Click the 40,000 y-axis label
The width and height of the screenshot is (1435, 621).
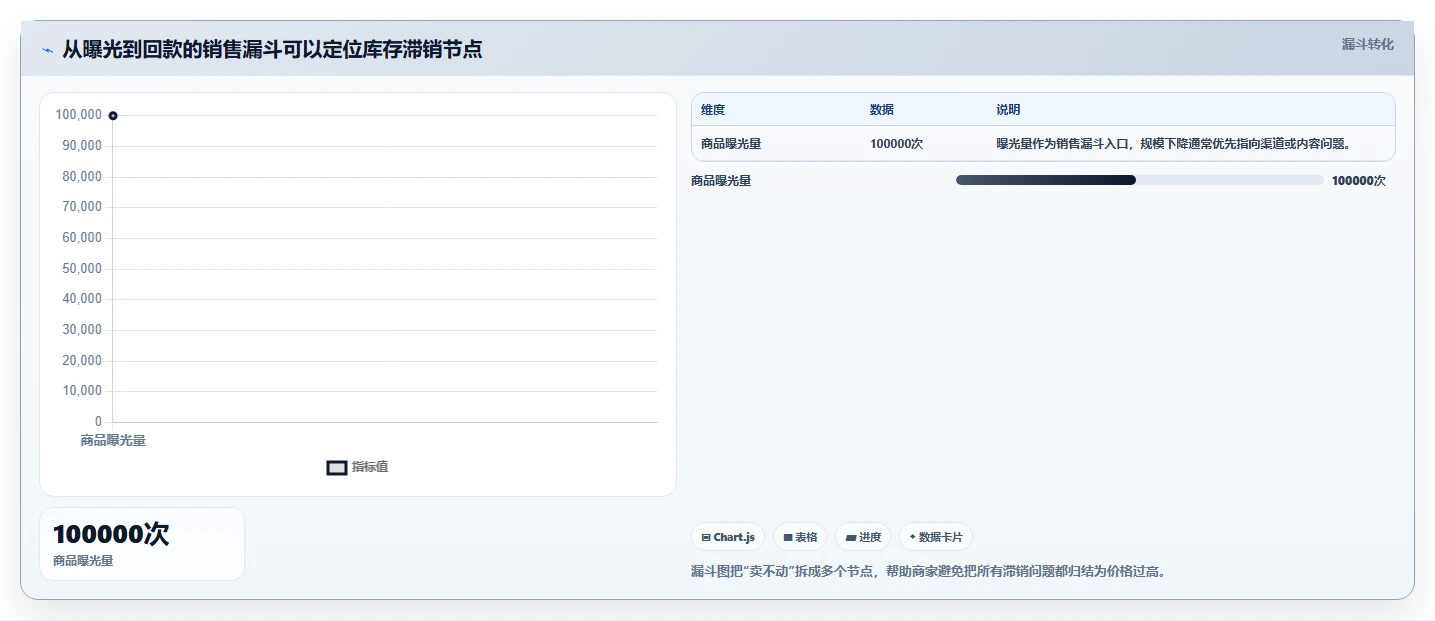(82, 299)
